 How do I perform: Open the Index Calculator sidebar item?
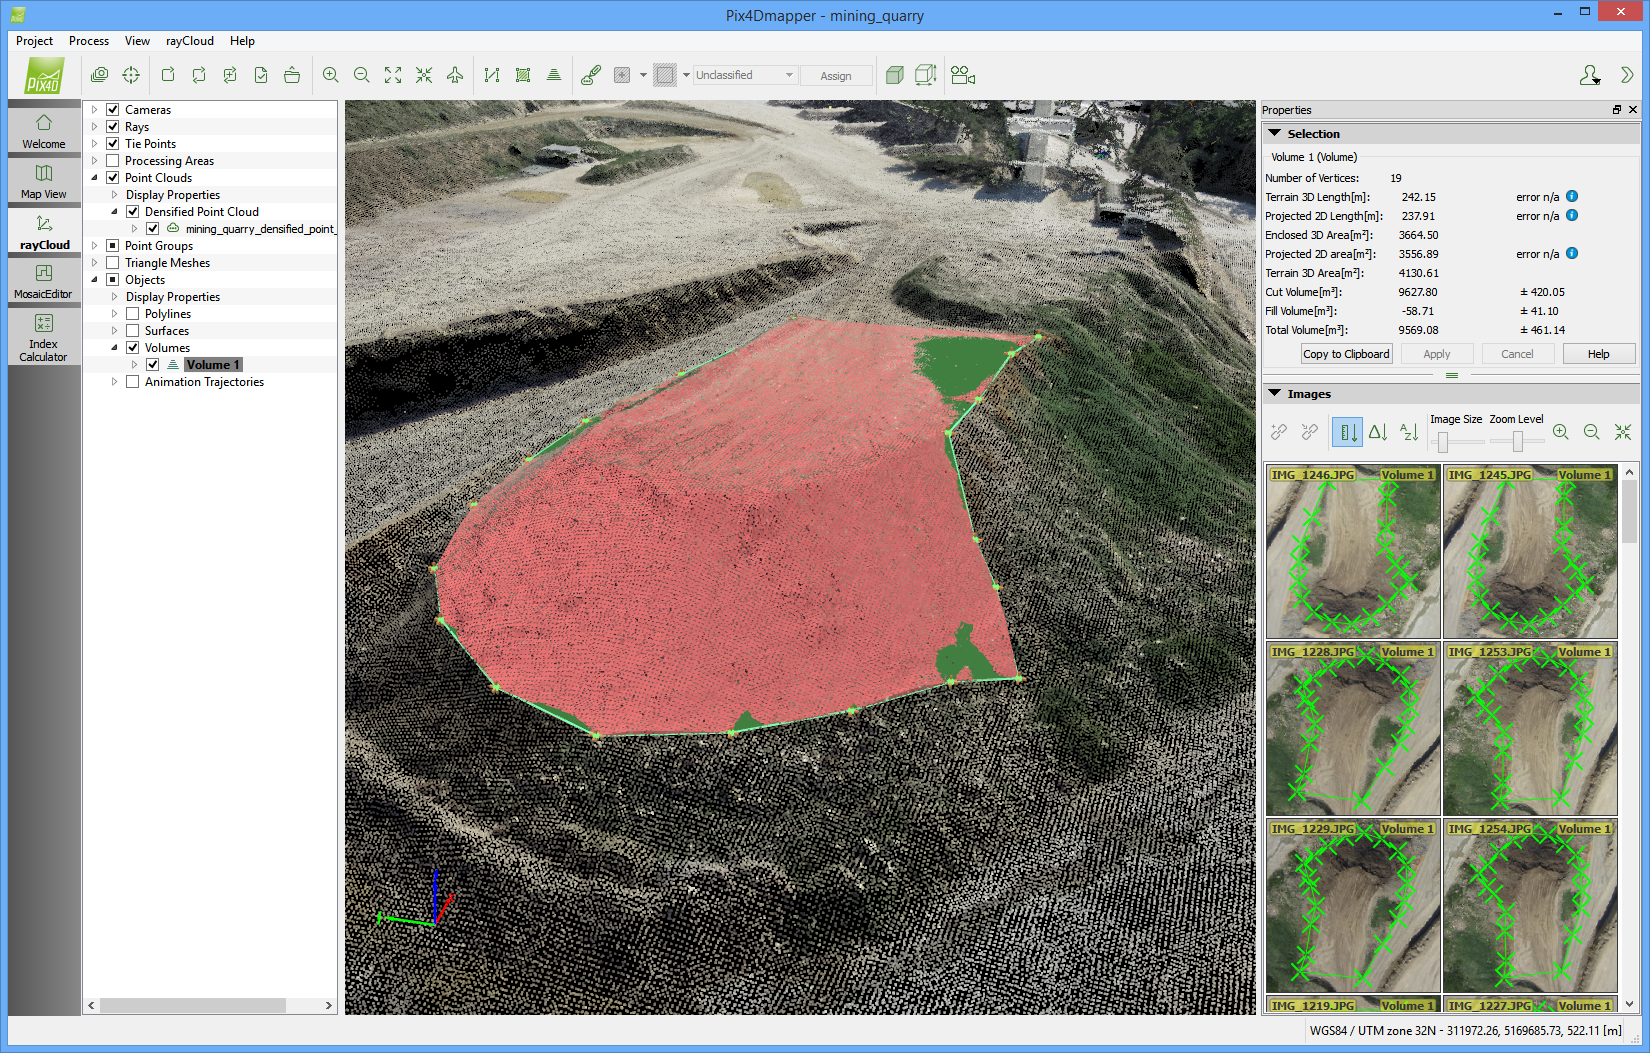pos(44,337)
